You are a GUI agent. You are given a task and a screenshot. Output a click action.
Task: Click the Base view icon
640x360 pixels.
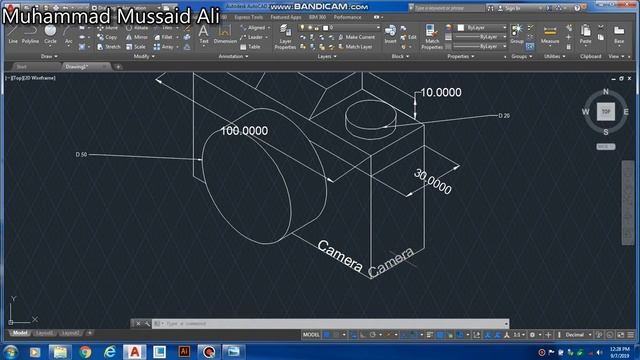point(619,34)
